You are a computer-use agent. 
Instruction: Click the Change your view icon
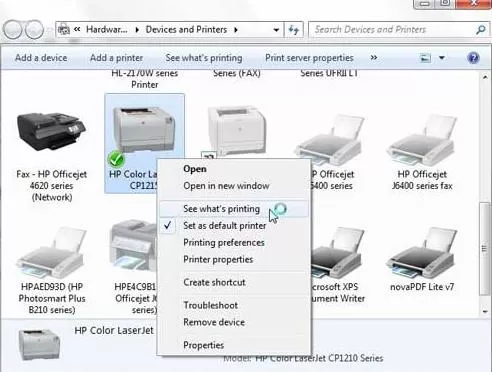(x=425, y=58)
